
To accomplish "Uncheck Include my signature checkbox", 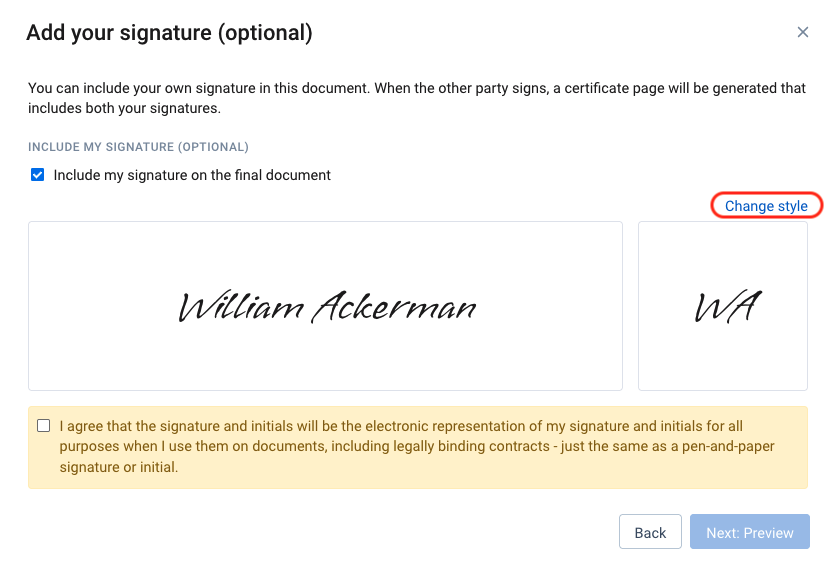I will [37, 175].
